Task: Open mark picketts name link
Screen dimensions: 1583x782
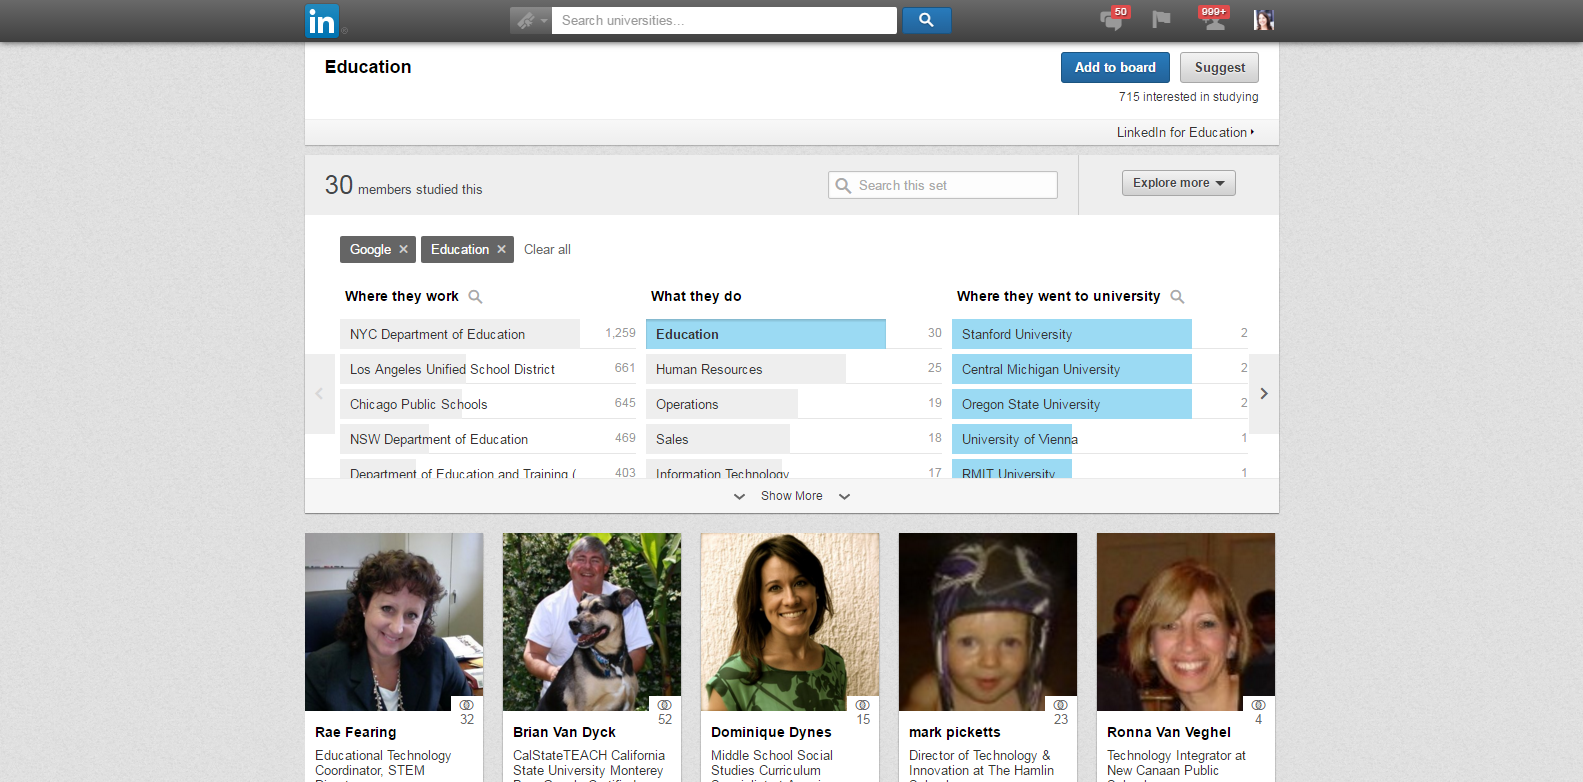Action: [954, 732]
